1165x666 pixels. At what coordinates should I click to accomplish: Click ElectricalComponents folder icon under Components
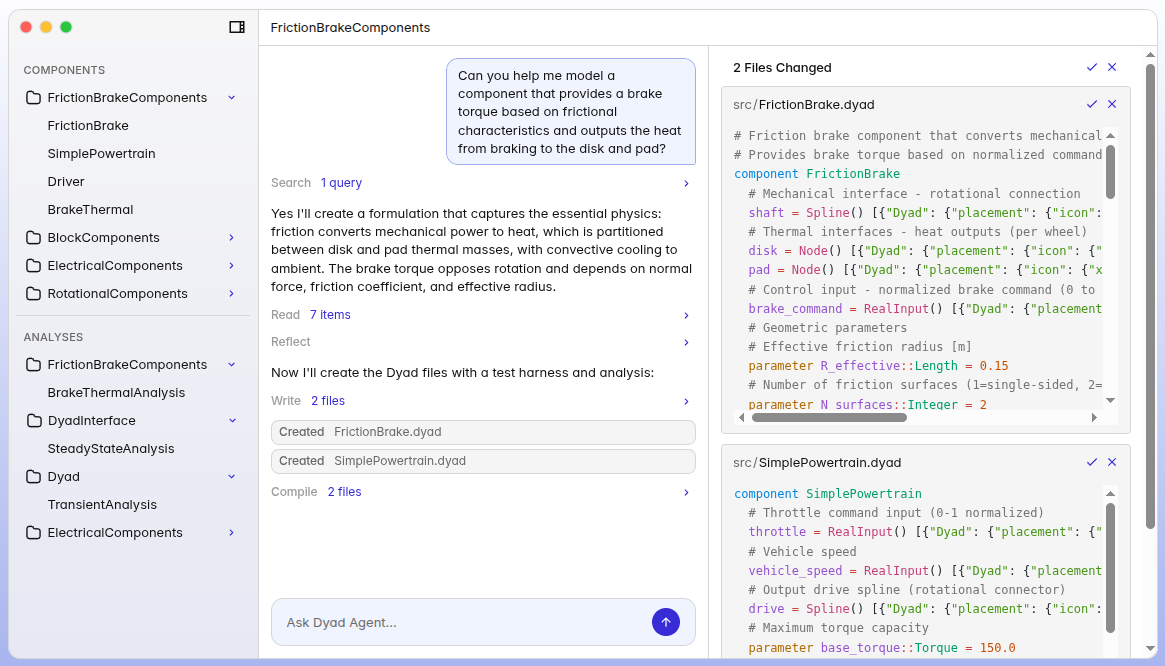(x=33, y=265)
